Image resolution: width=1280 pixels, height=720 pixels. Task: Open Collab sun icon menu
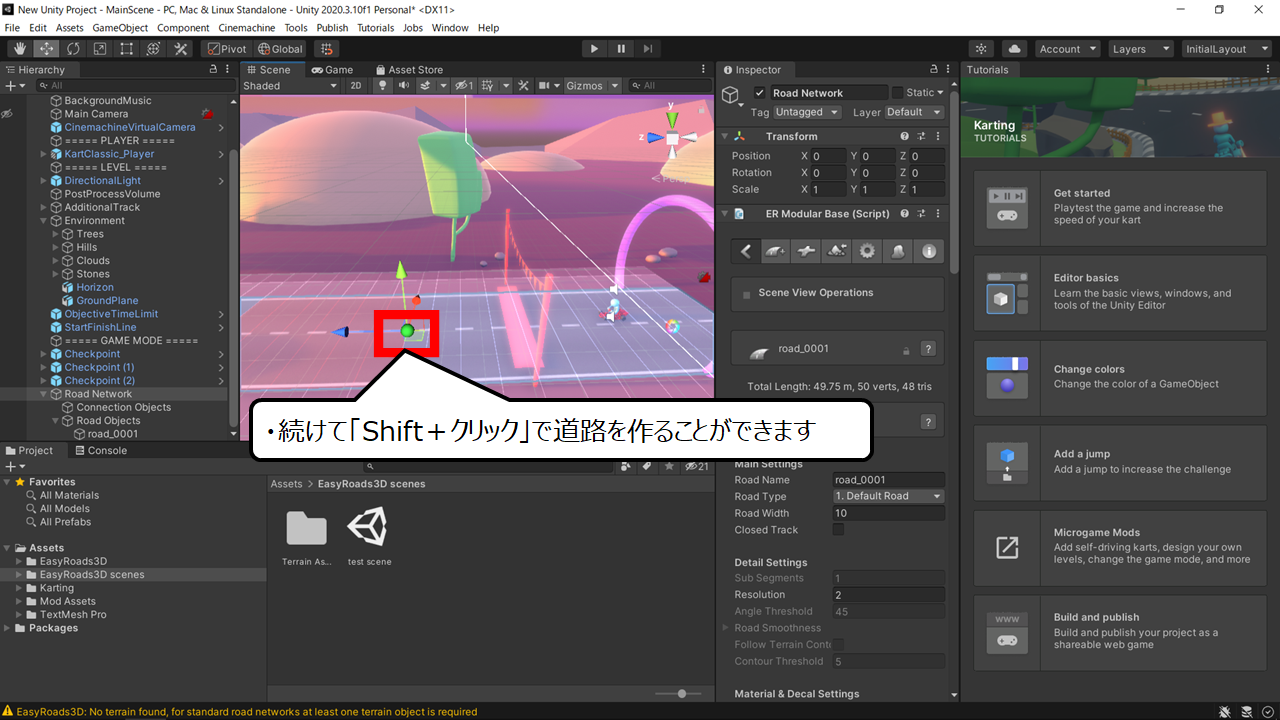coord(982,48)
